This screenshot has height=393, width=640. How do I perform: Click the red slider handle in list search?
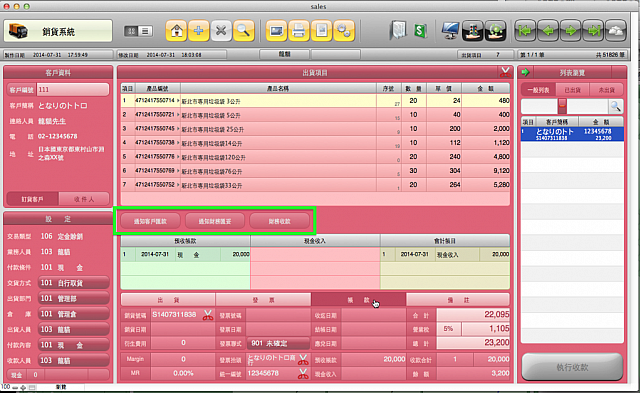(562, 106)
